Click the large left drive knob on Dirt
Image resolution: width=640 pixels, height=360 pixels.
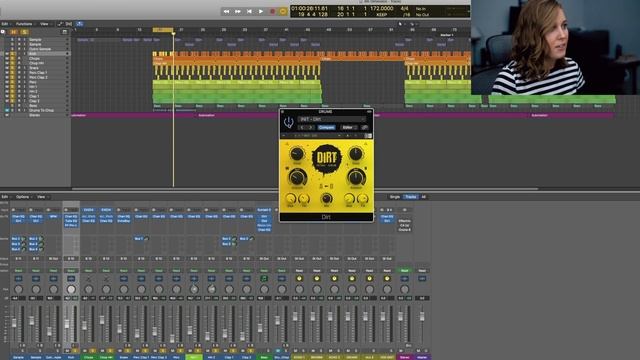(x=297, y=178)
